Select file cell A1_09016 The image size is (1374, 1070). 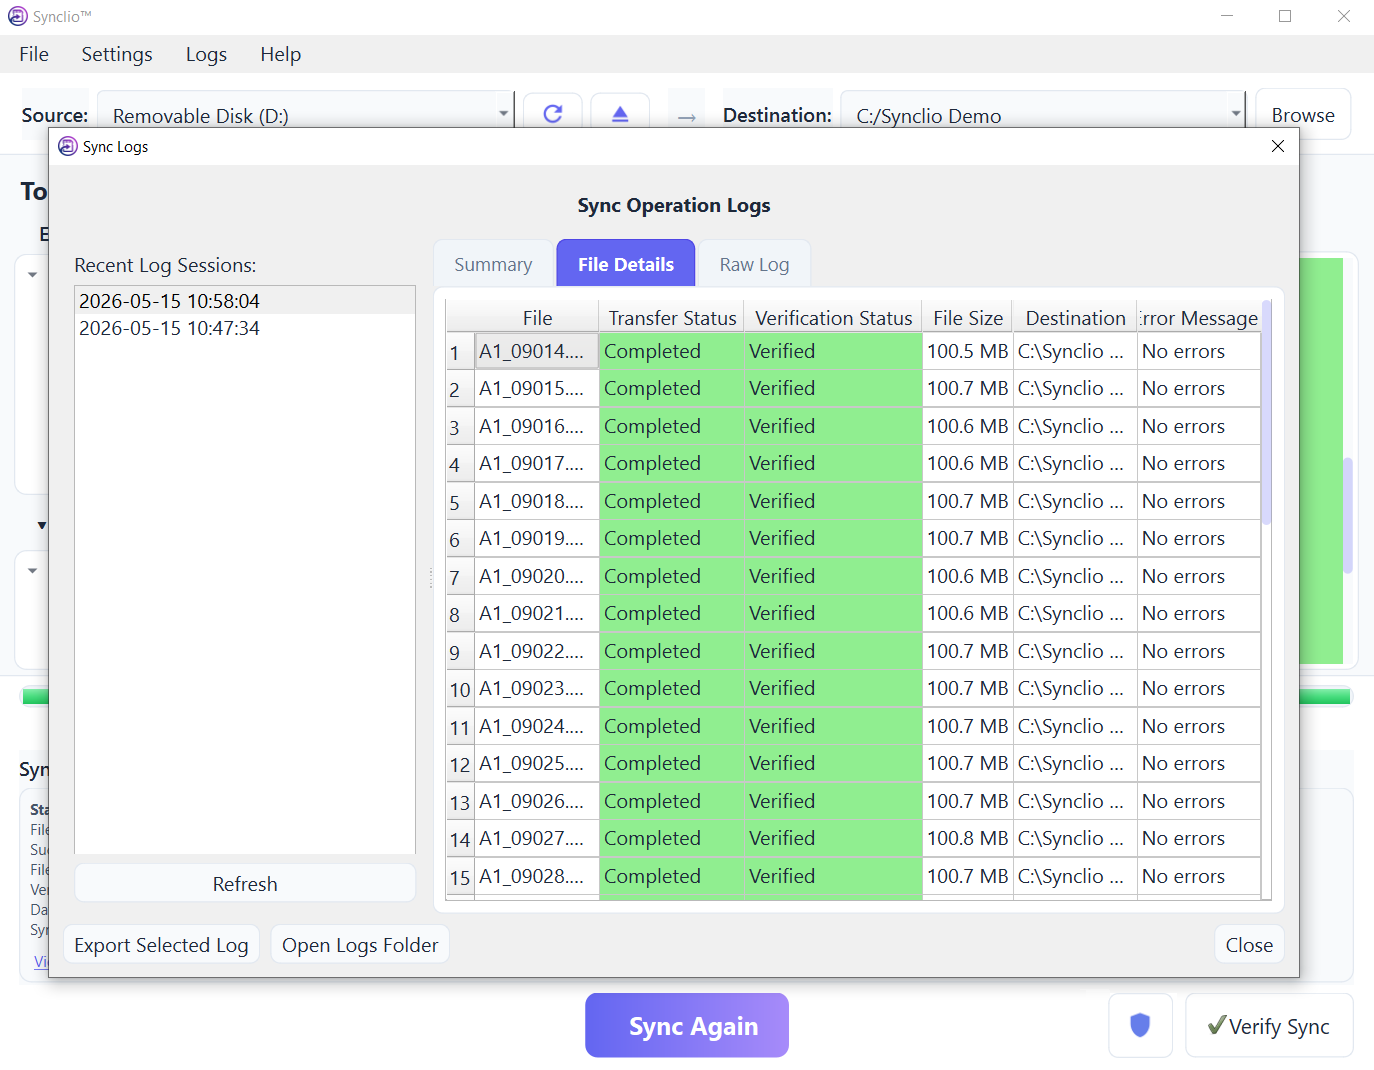point(537,426)
